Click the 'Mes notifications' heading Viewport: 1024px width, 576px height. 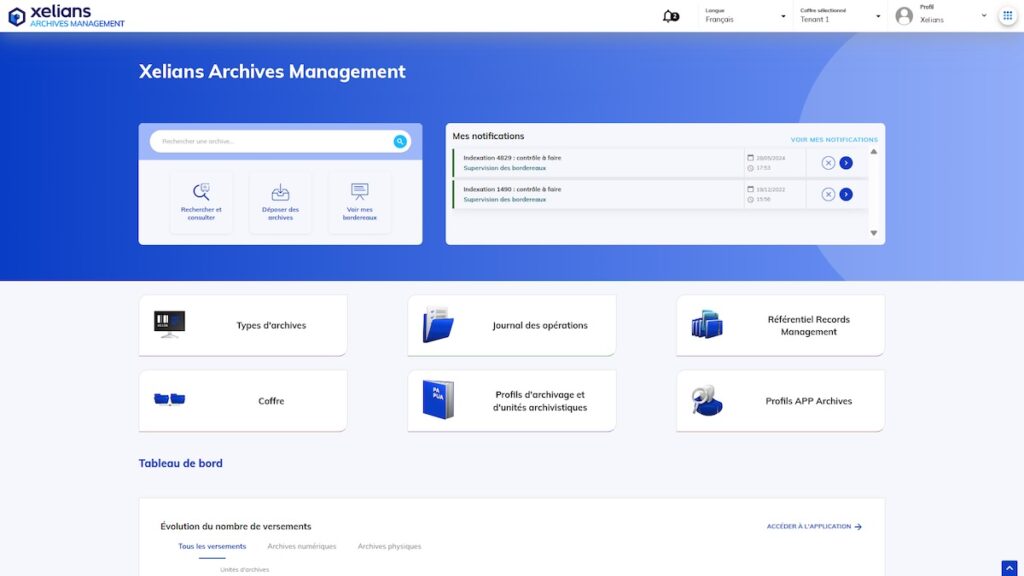coord(488,136)
